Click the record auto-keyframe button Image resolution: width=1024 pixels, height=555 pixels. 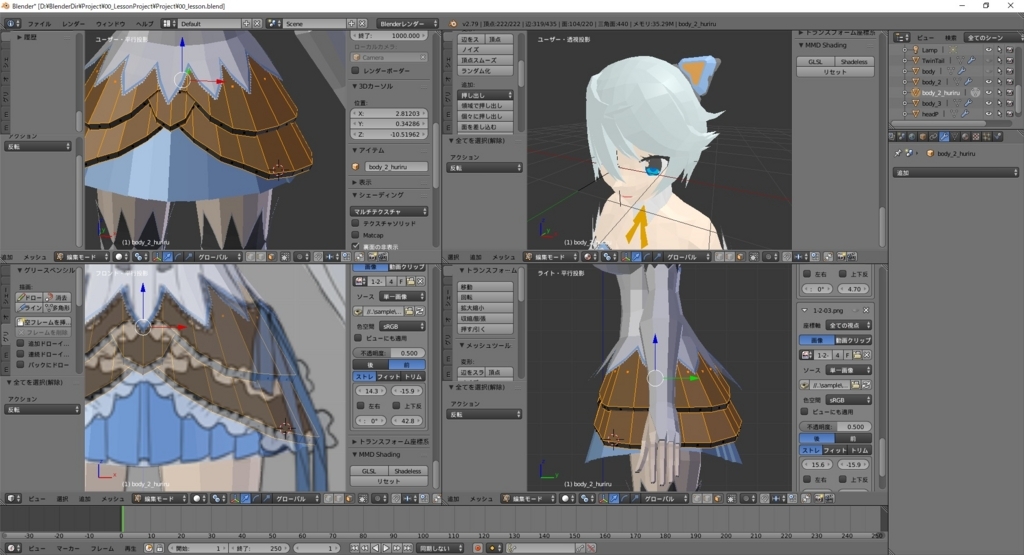(x=478, y=548)
